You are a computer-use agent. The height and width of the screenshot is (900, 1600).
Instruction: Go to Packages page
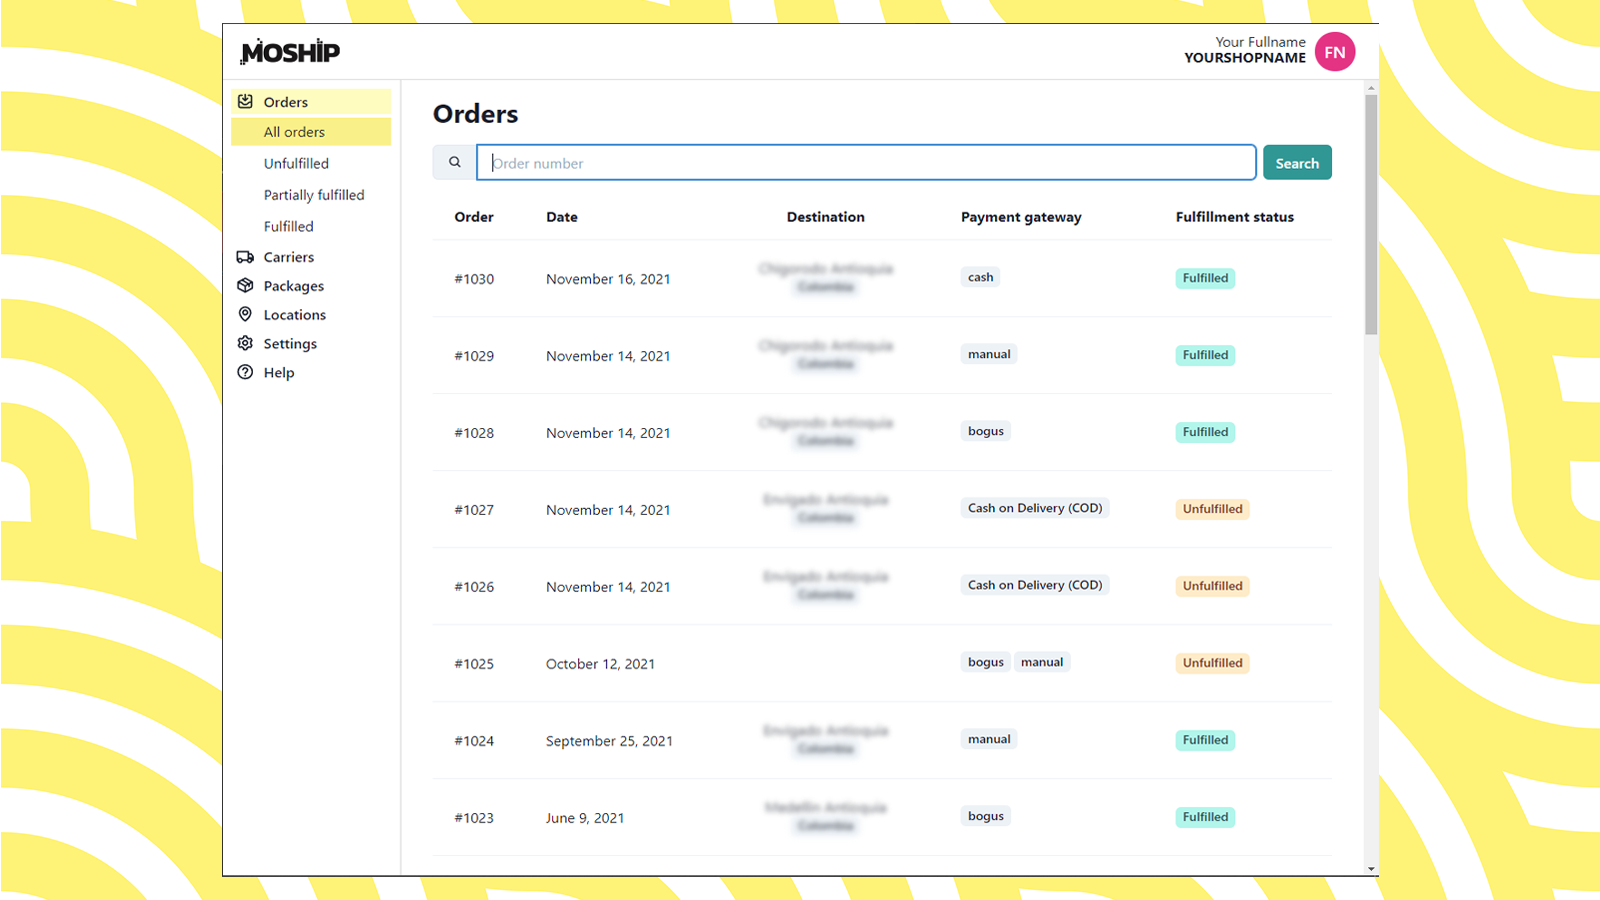(294, 286)
